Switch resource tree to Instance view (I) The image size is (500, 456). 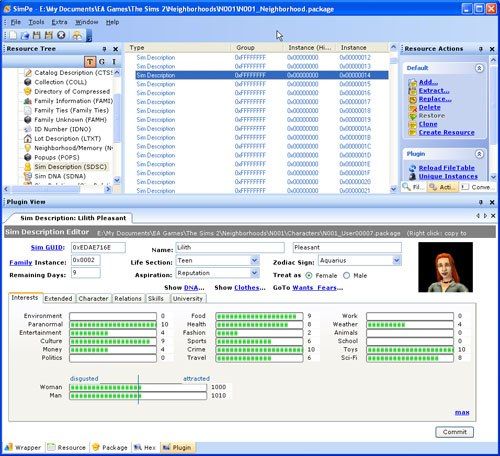click(x=114, y=62)
